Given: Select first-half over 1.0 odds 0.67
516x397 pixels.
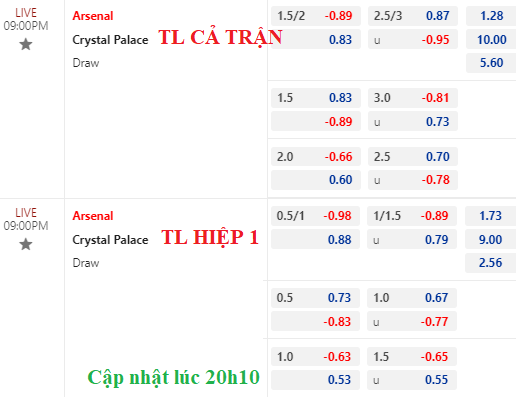Looking at the screenshot, I should coord(412,298).
